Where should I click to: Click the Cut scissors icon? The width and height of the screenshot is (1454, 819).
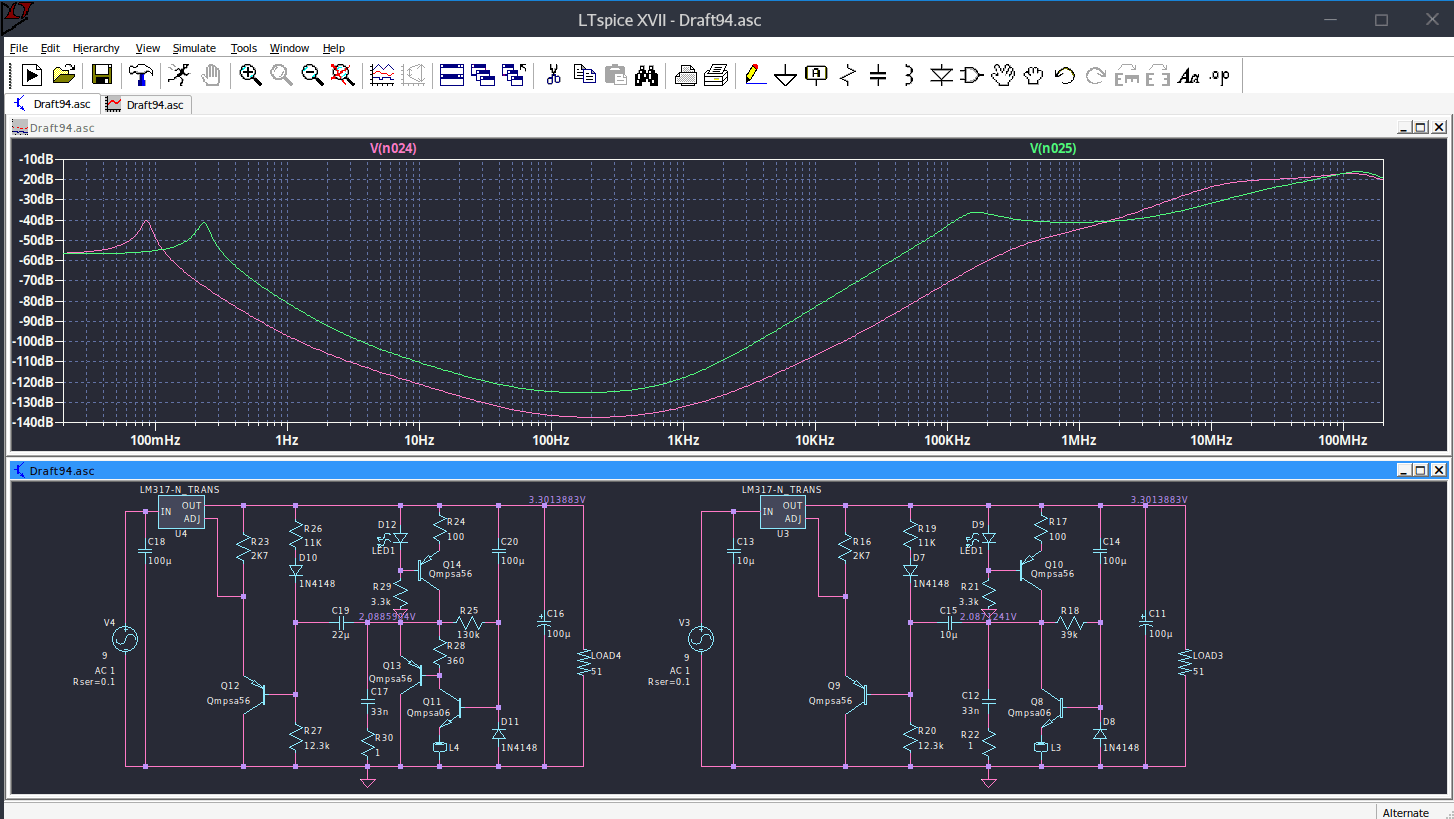coord(553,75)
